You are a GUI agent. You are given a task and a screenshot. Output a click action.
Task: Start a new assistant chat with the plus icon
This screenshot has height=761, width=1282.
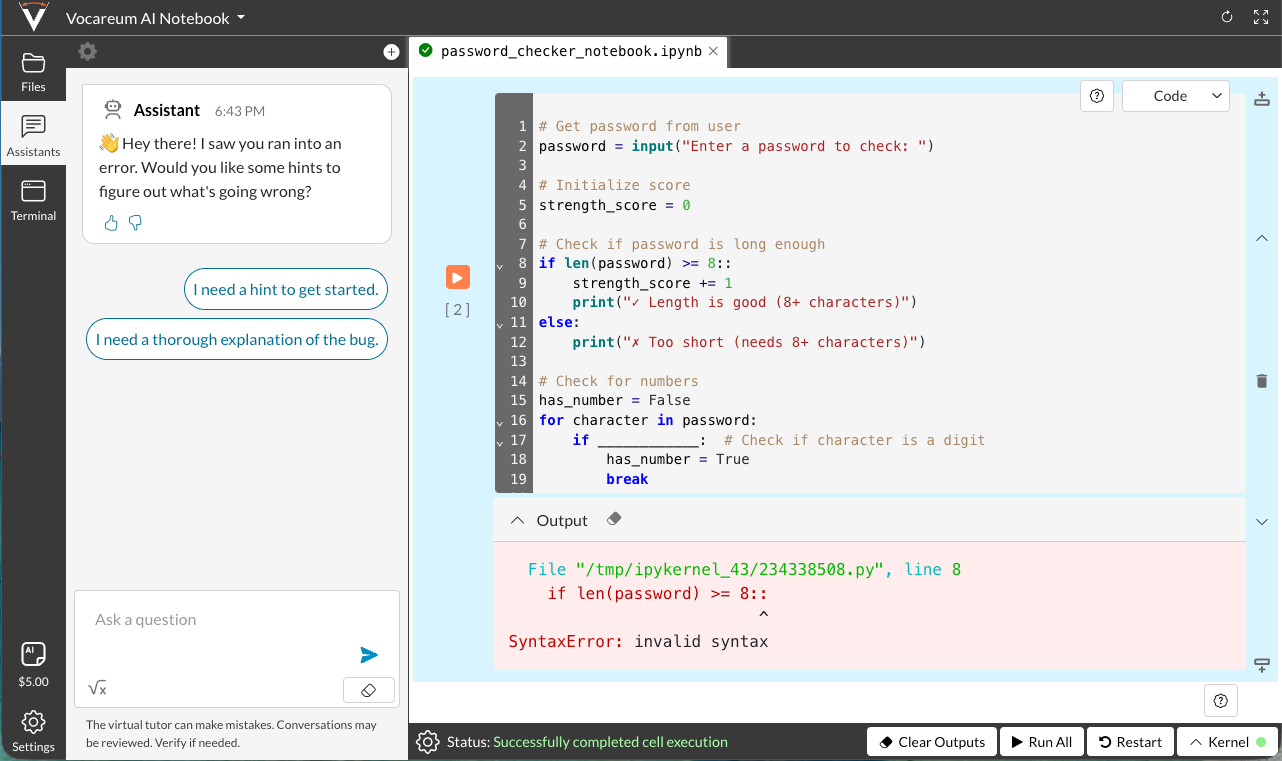(x=391, y=52)
